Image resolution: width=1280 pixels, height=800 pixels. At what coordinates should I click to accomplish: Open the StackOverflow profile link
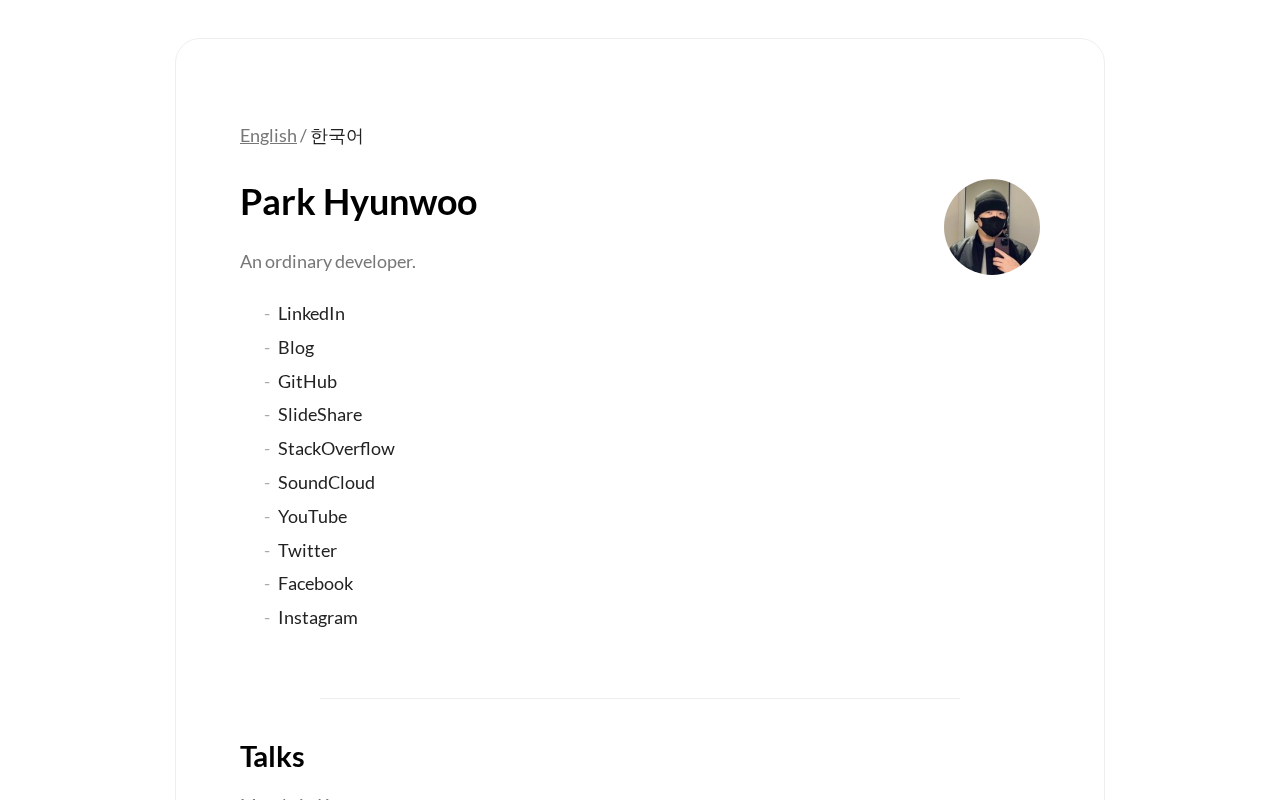(x=336, y=449)
